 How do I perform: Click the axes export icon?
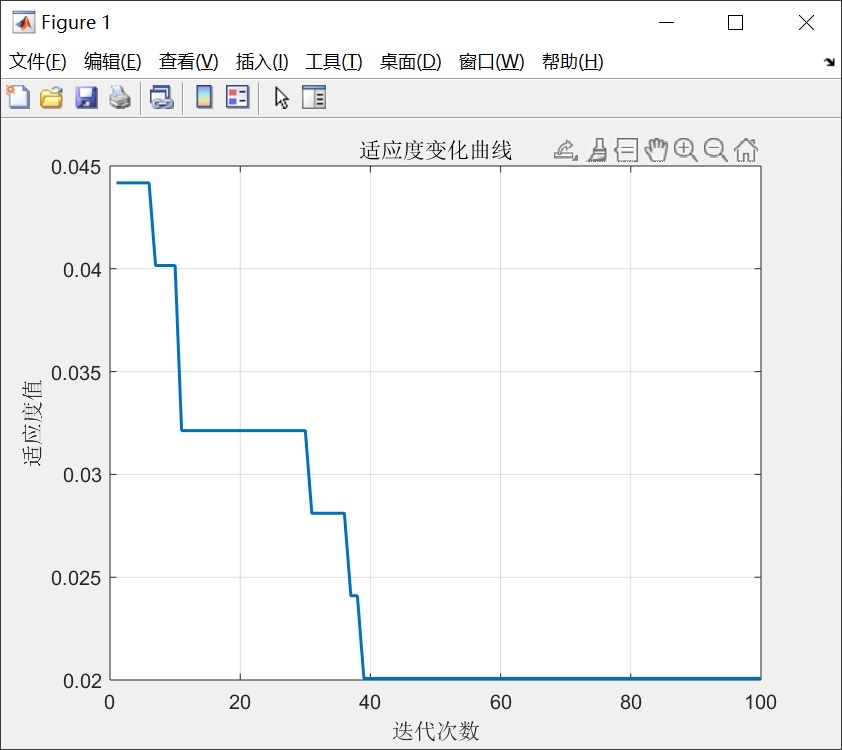coord(565,150)
